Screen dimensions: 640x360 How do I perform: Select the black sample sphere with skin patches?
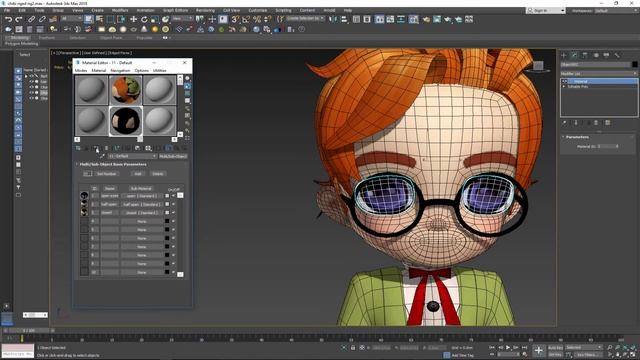pos(126,120)
